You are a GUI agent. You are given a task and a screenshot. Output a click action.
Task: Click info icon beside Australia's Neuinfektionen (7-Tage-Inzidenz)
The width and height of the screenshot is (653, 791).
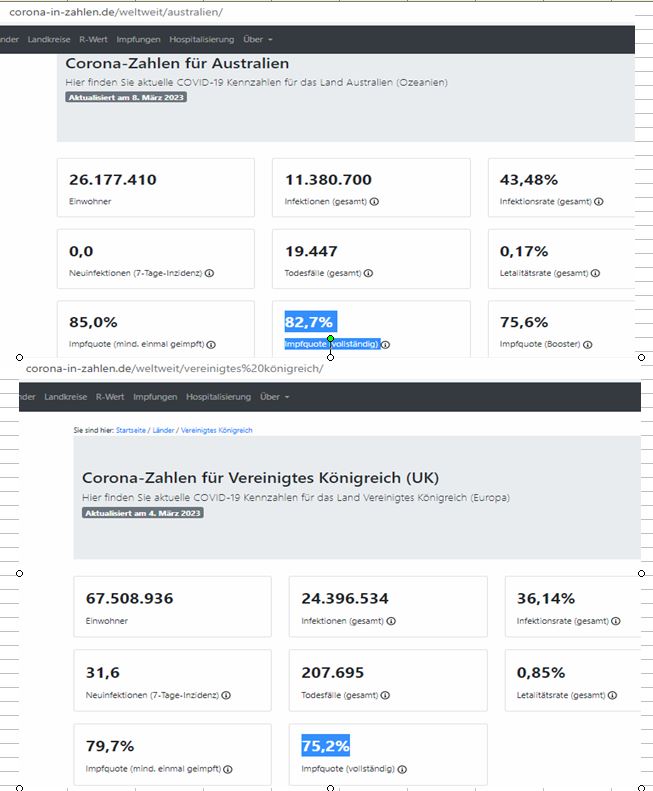coord(210,272)
